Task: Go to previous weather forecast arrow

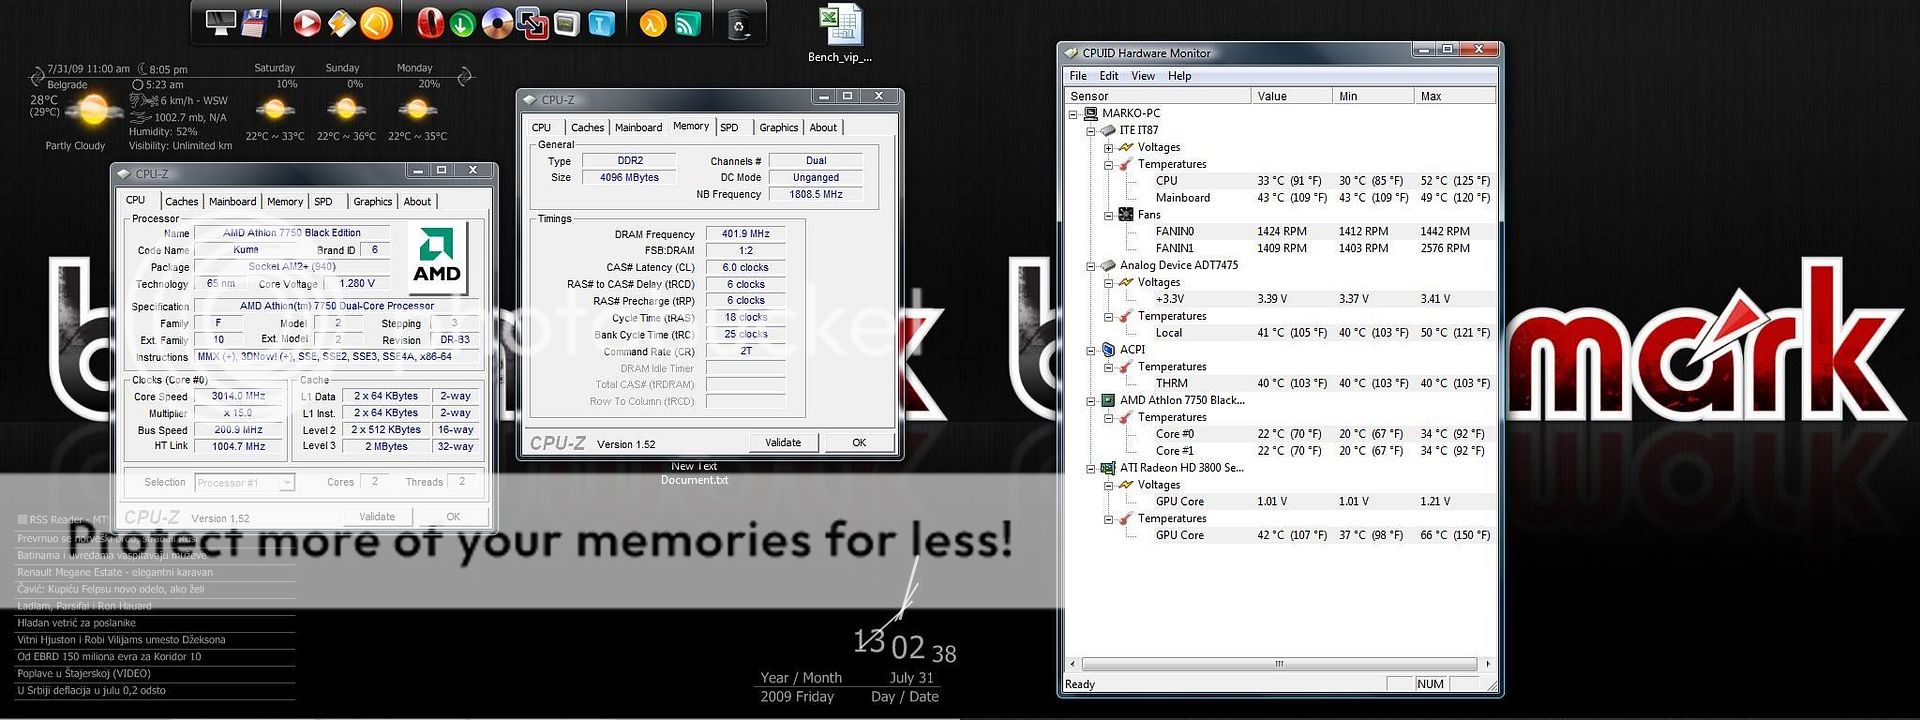Action: pyautogui.click(x=38, y=76)
